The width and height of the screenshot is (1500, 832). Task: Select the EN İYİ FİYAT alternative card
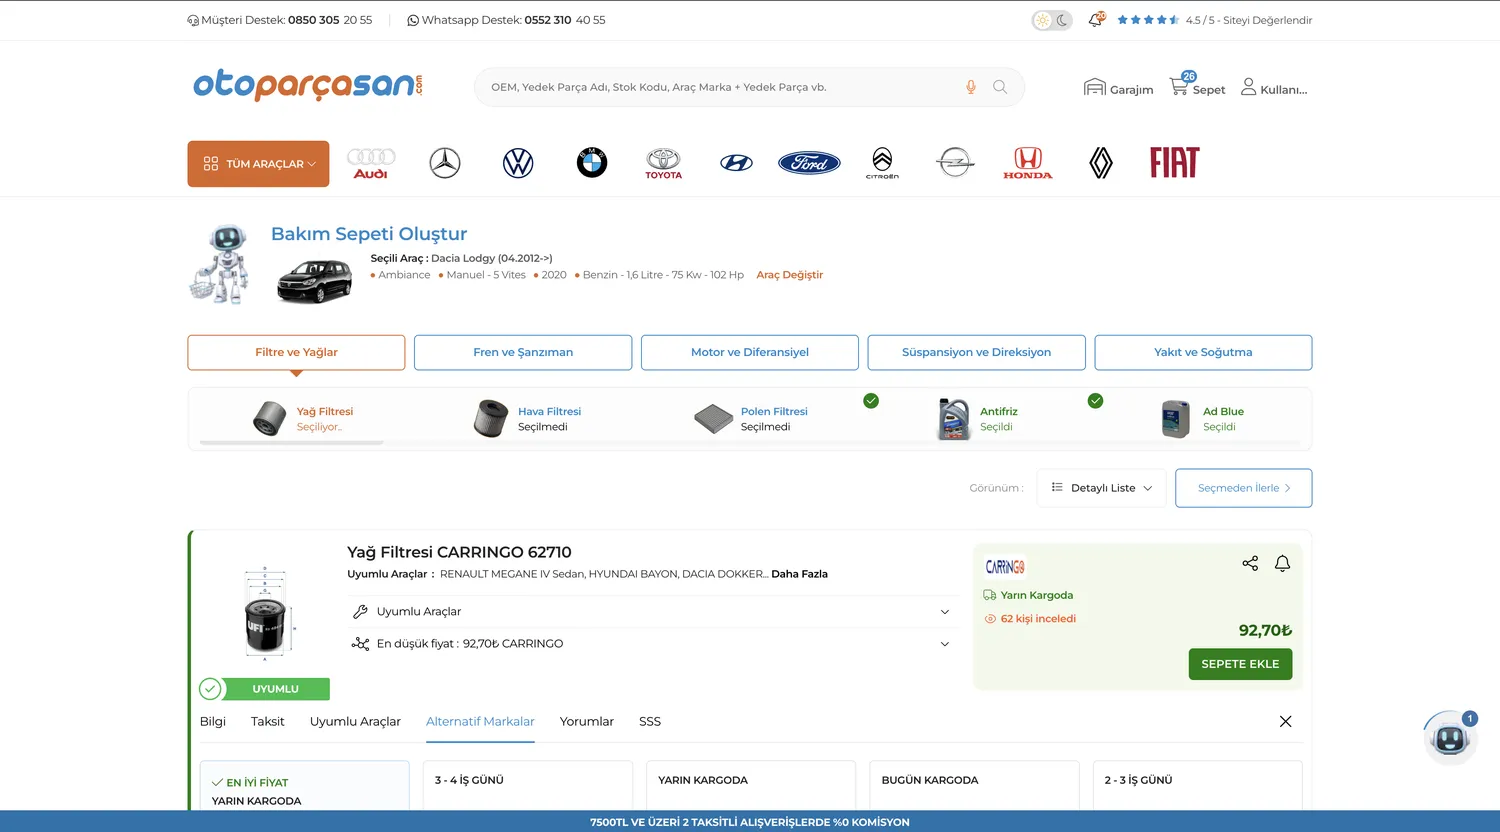(x=305, y=786)
